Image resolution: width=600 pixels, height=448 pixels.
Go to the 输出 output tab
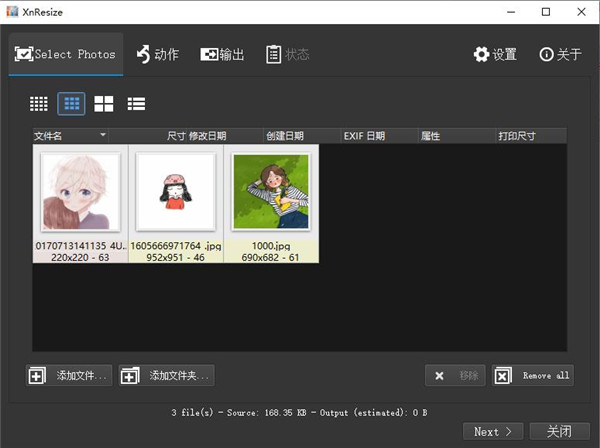tap(222, 54)
